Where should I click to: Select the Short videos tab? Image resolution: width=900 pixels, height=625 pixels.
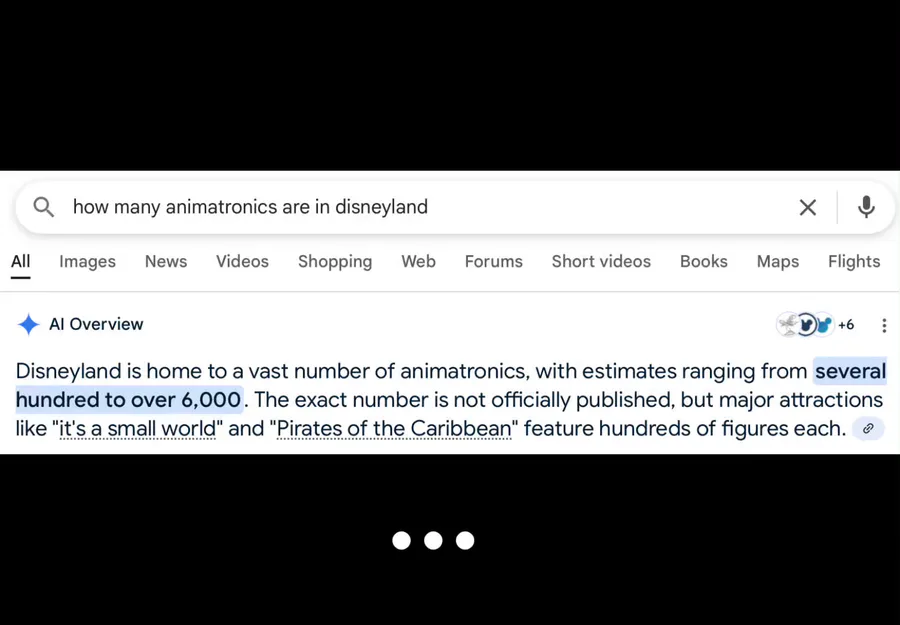pos(601,262)
